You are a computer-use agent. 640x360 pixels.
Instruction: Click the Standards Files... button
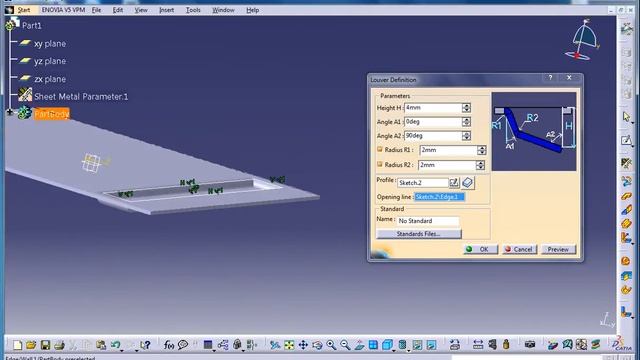click(418, 234)
